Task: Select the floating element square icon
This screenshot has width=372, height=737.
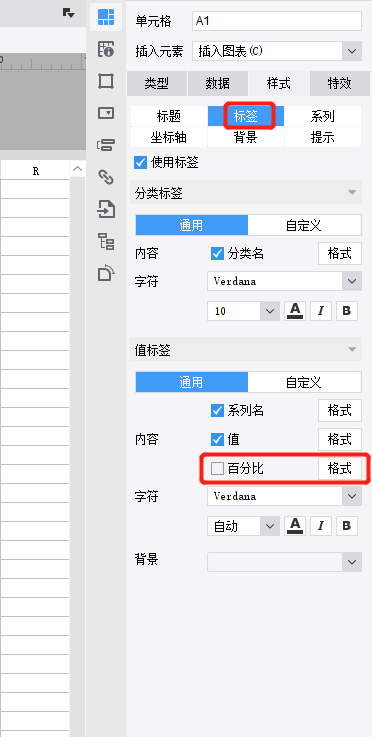Action: tap(106, 81)
